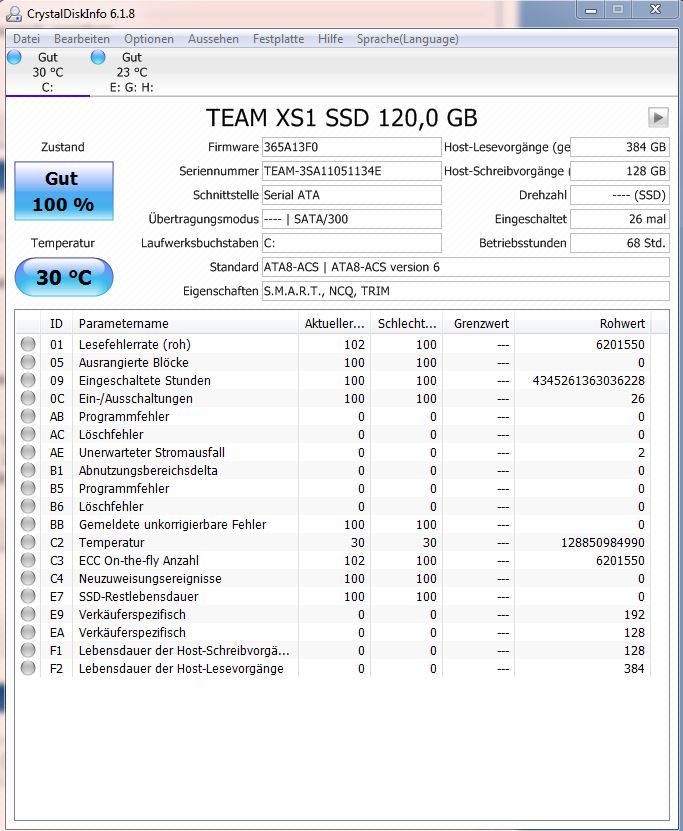Click status icon of F2 Host-Lesevorgänge row
The height and width of the screenshot is (831, 683).
tap(28, 668)
